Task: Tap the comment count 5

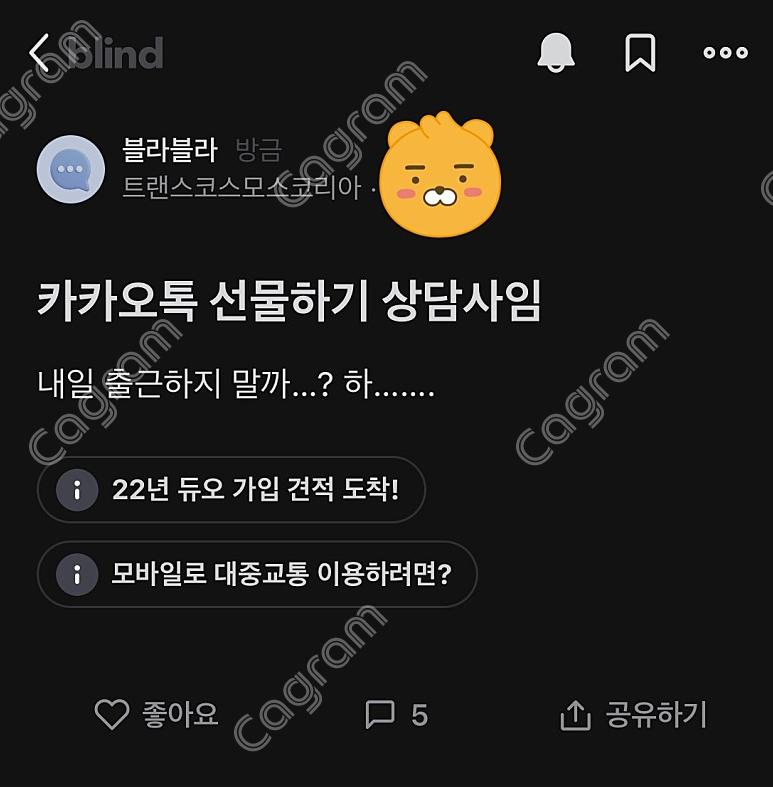Action: pos(420,715)
